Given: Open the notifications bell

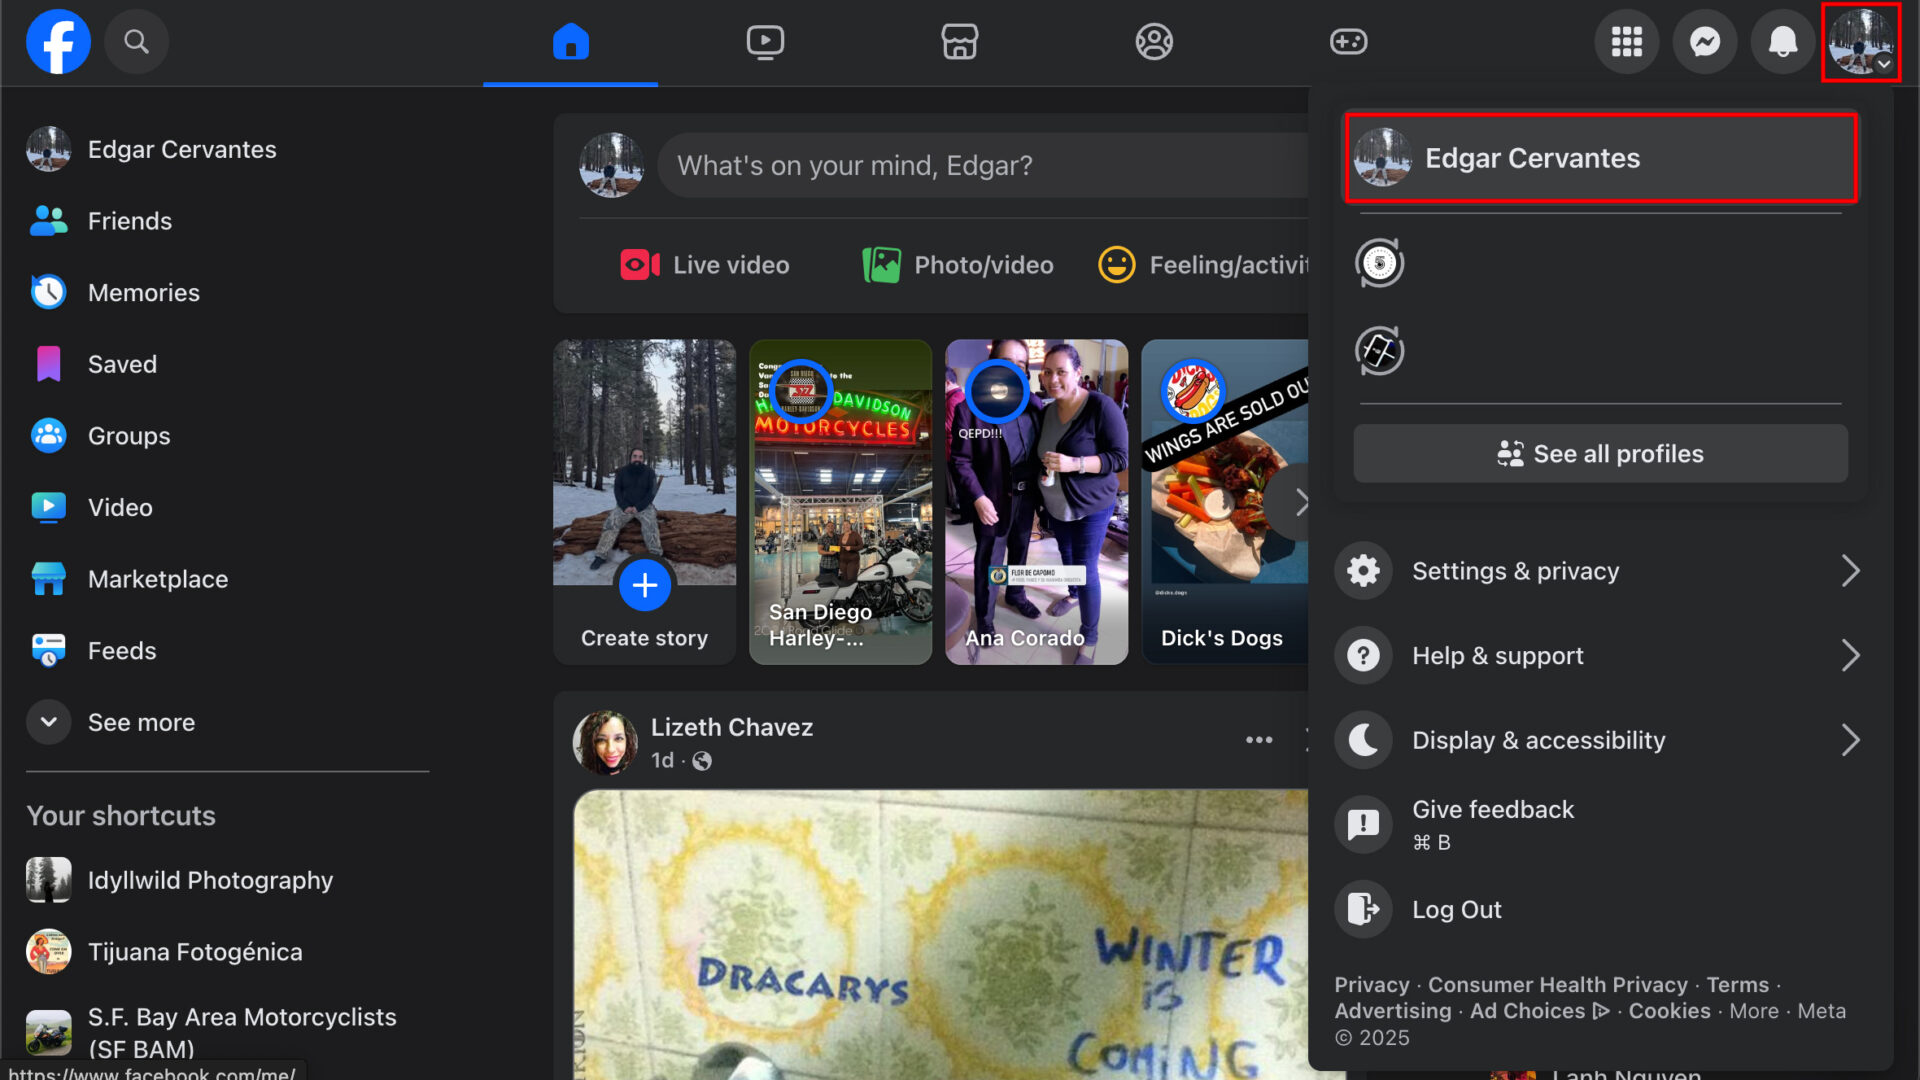Looking at the screenshot, I should (1782, 42).
